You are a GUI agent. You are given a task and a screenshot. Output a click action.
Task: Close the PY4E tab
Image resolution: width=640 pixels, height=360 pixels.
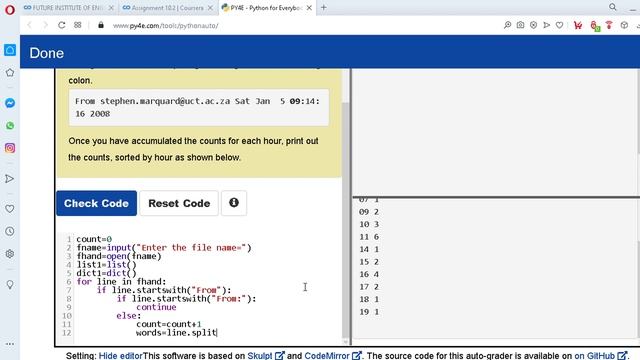[x=309, y=8]
